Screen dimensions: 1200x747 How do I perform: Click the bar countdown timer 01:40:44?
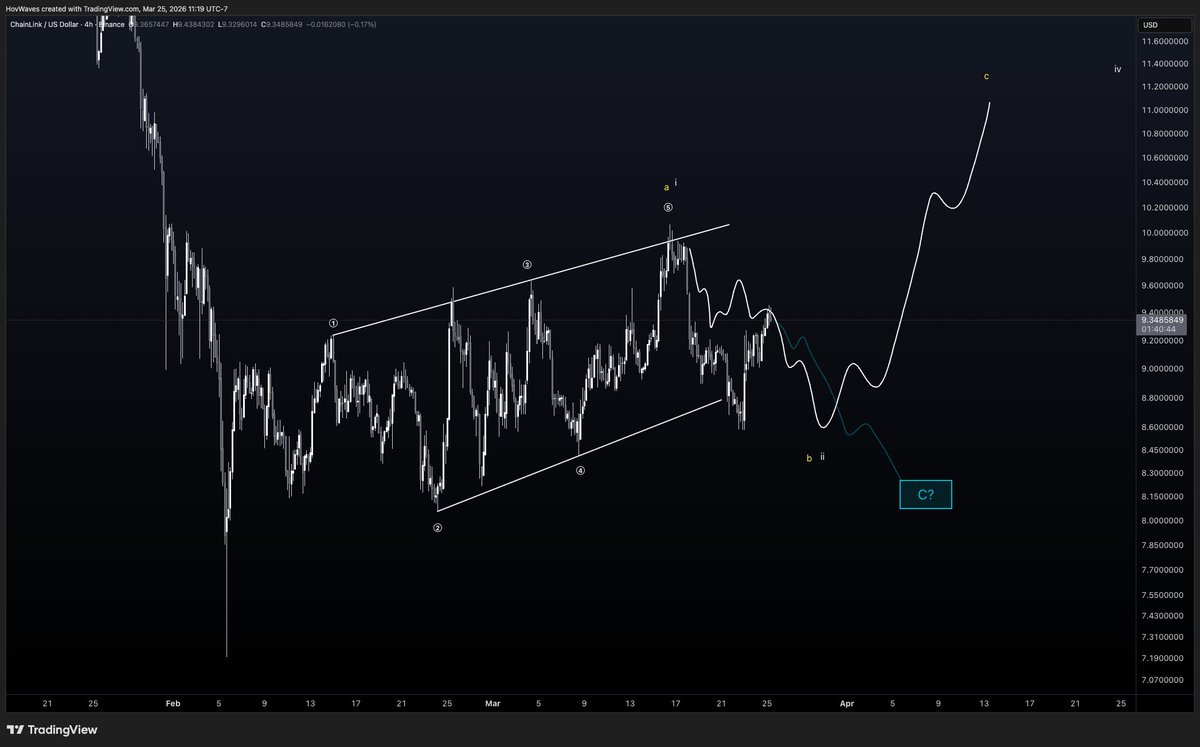coord(1158,330)
